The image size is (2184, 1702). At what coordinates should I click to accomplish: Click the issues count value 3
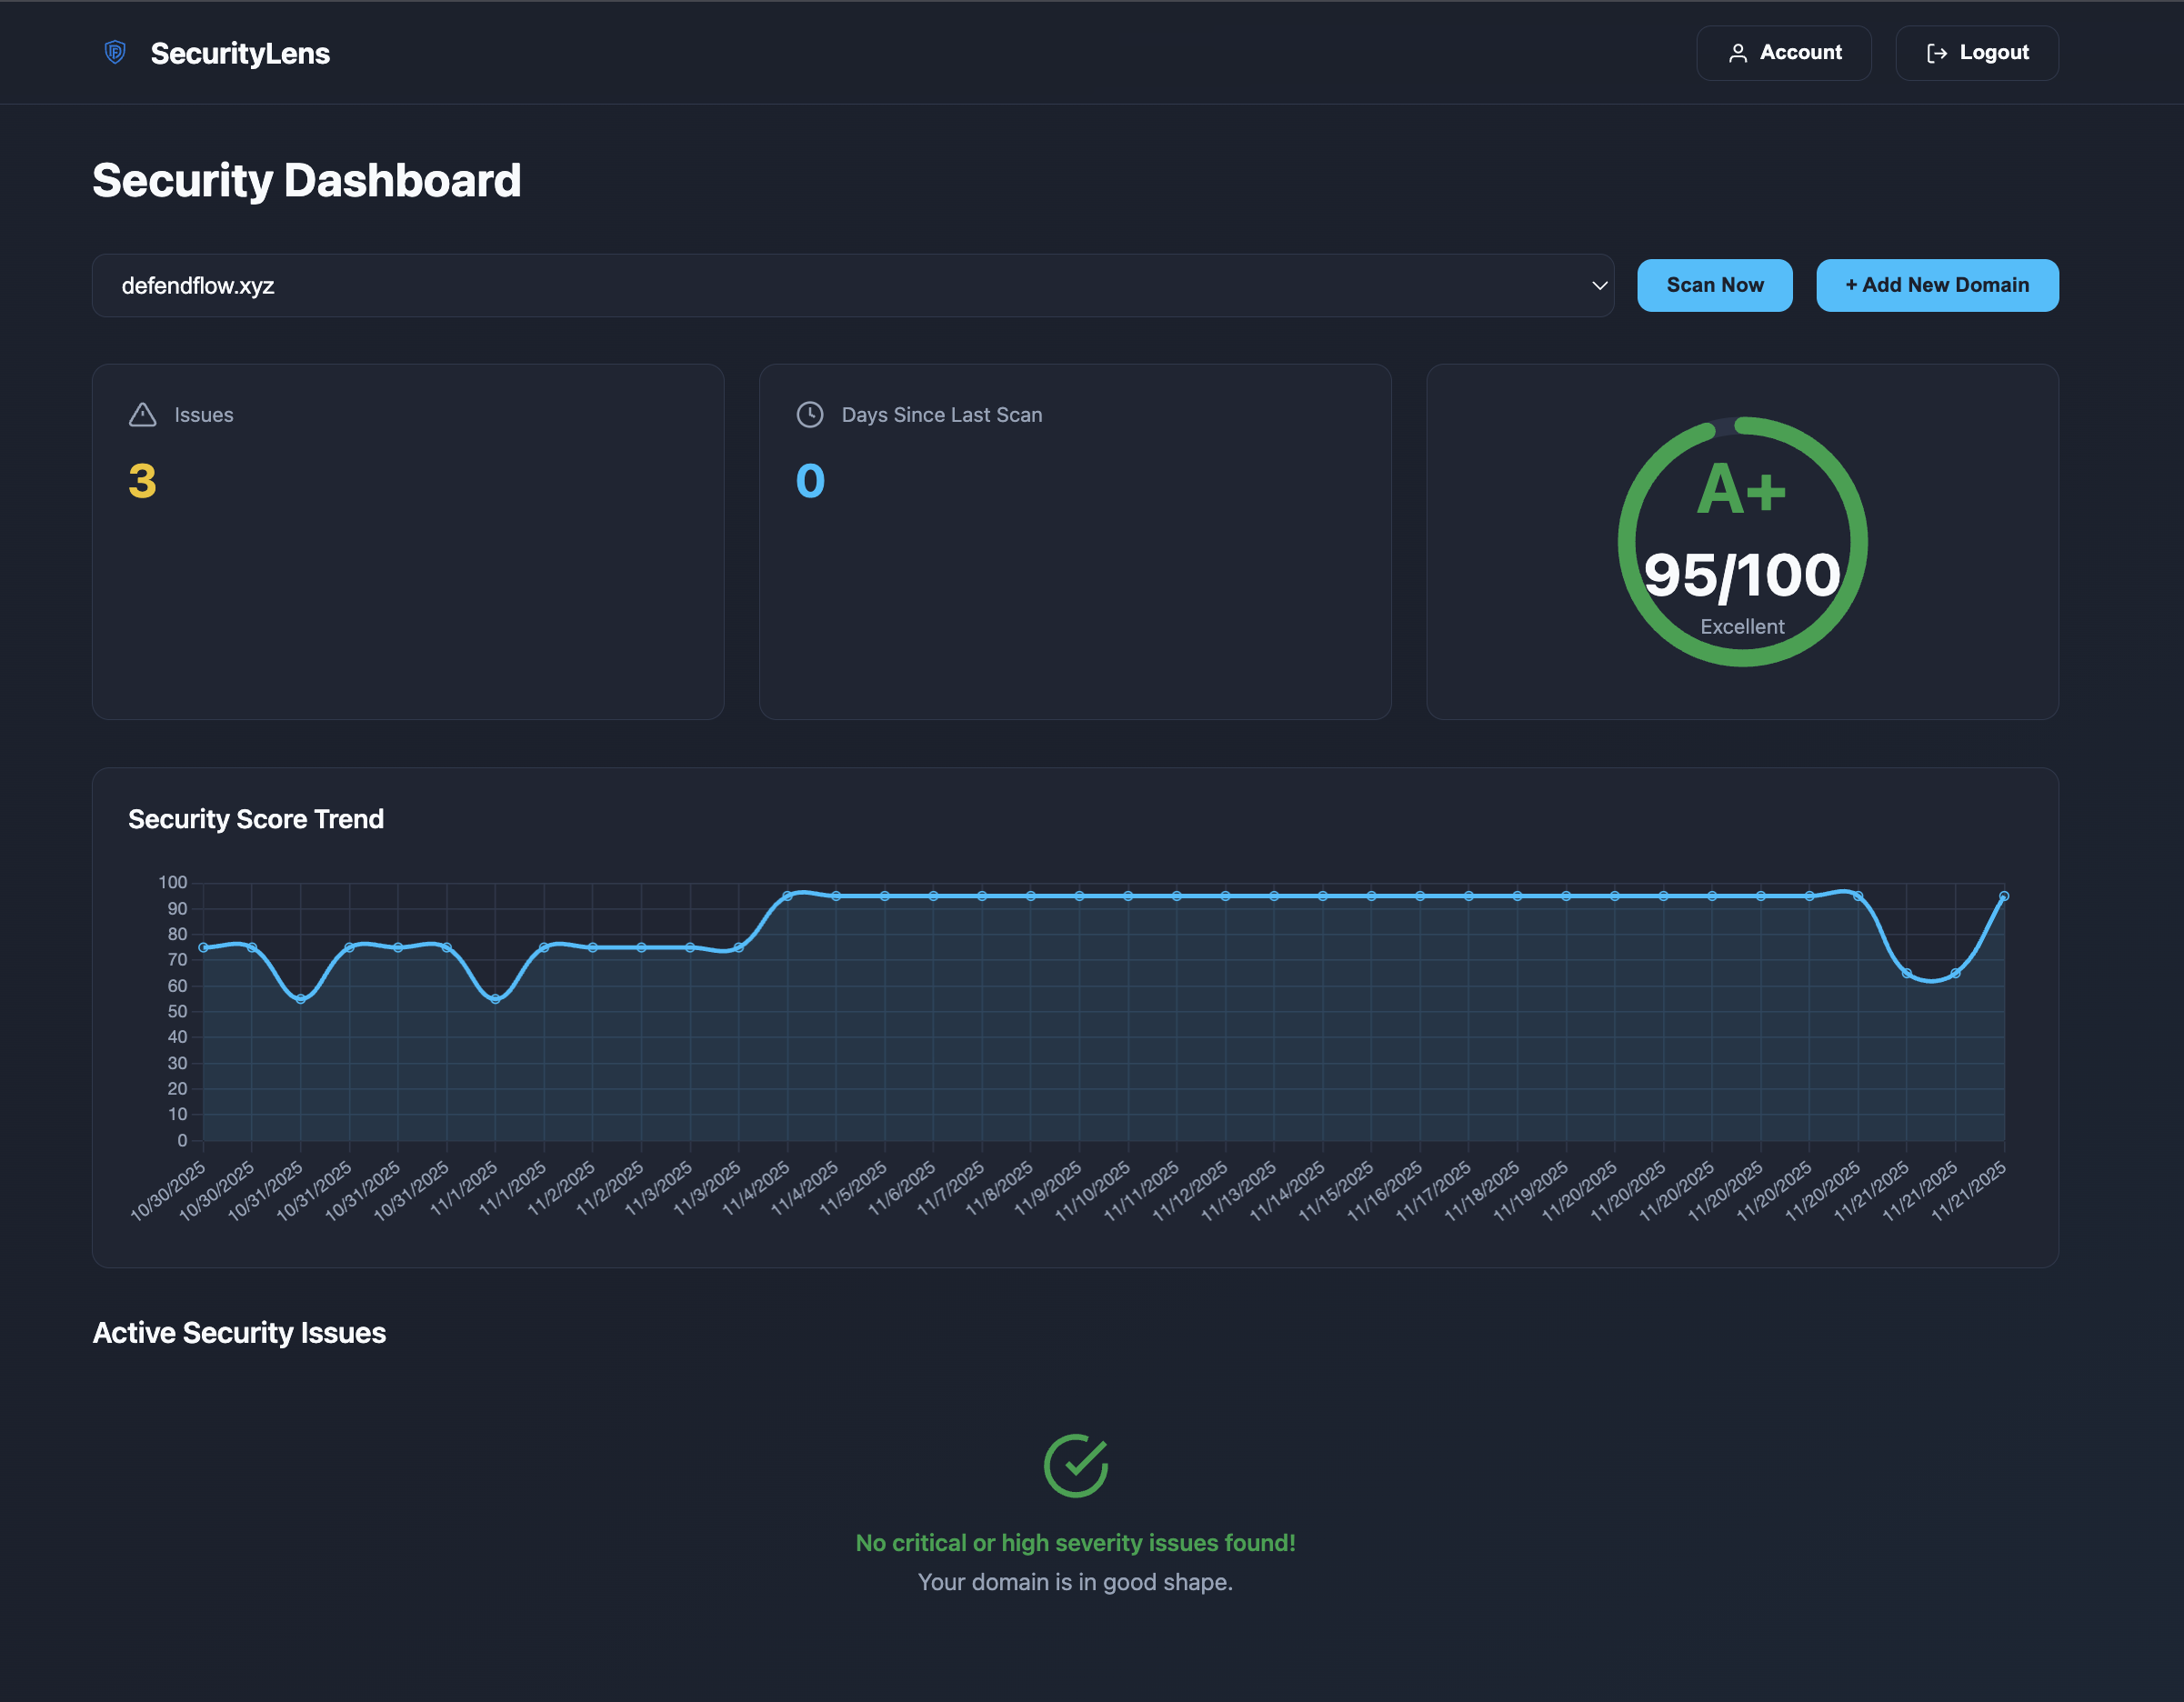tap(142, 481)
